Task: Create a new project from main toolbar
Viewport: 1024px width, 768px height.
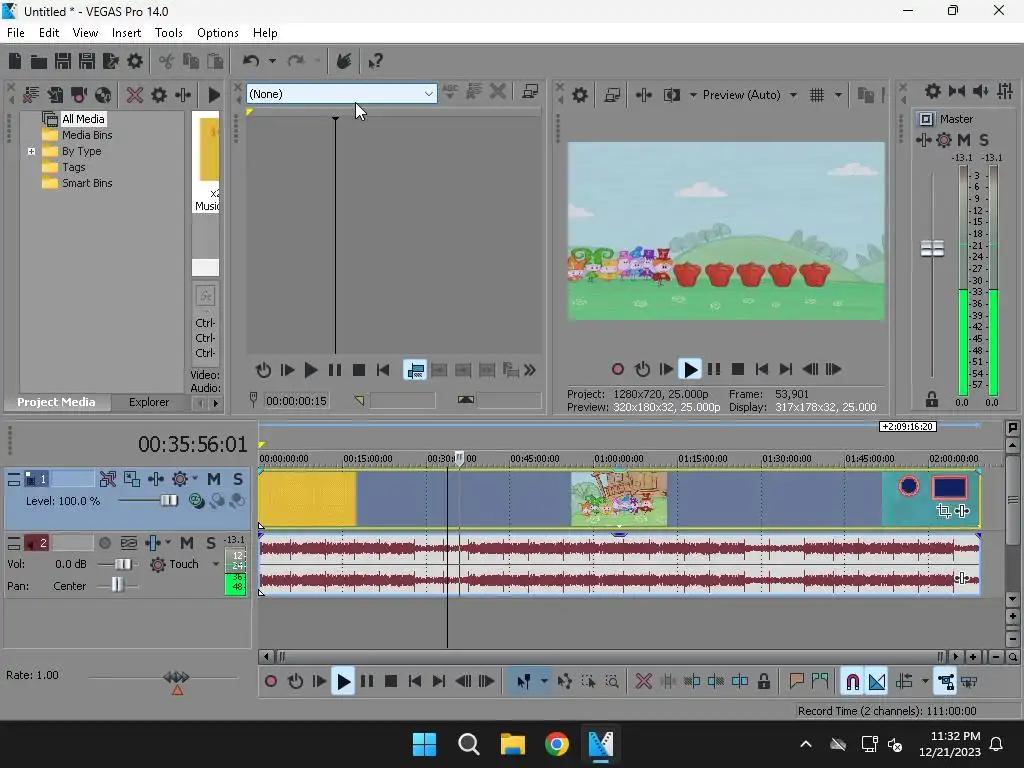Action: coord(15,61)
